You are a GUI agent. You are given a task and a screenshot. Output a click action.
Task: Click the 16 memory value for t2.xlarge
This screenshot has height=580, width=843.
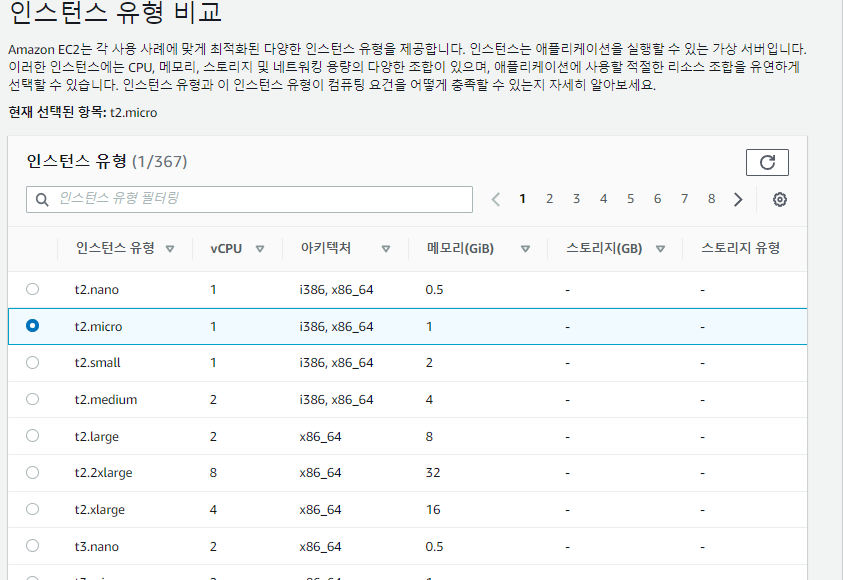click(433, 510)
